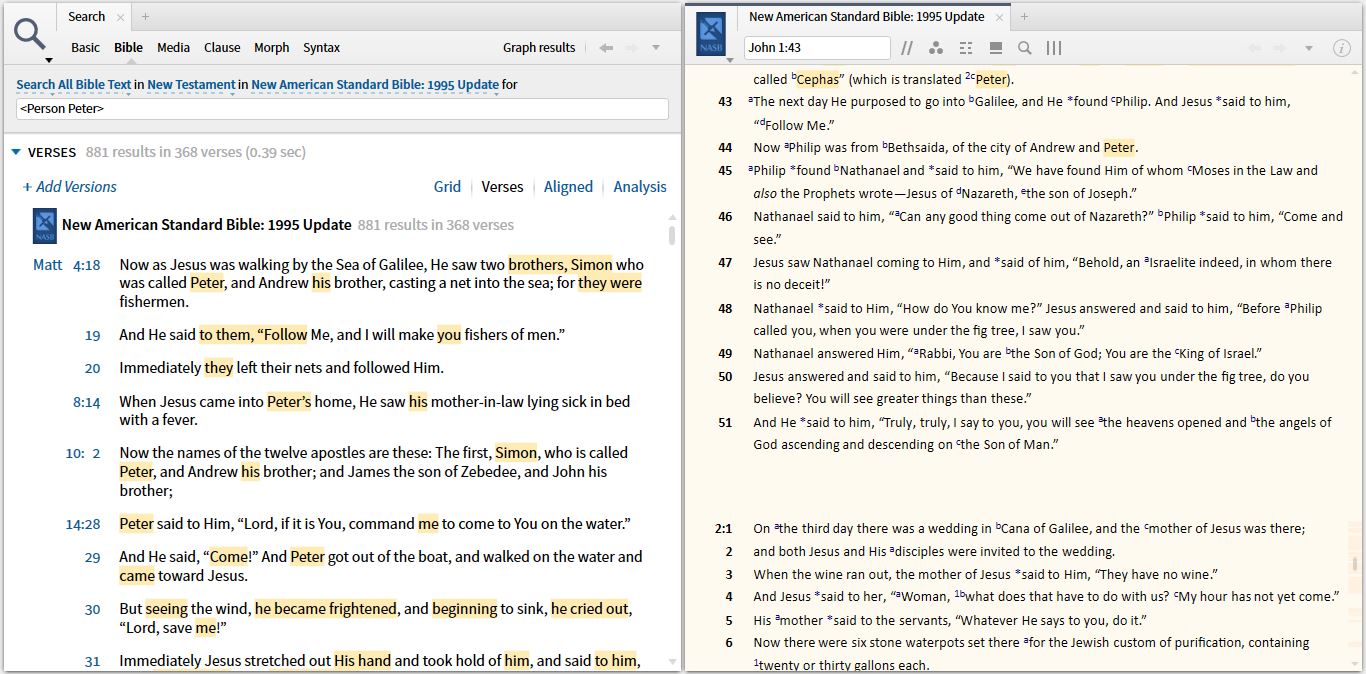Screen dimensions: 1366x674
Task: Go forward in Search panel history
Action: coord(631,47)
